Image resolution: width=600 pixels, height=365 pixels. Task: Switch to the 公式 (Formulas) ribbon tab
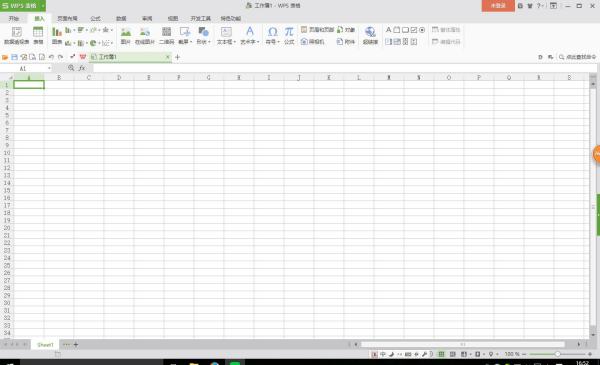[95, 18]
